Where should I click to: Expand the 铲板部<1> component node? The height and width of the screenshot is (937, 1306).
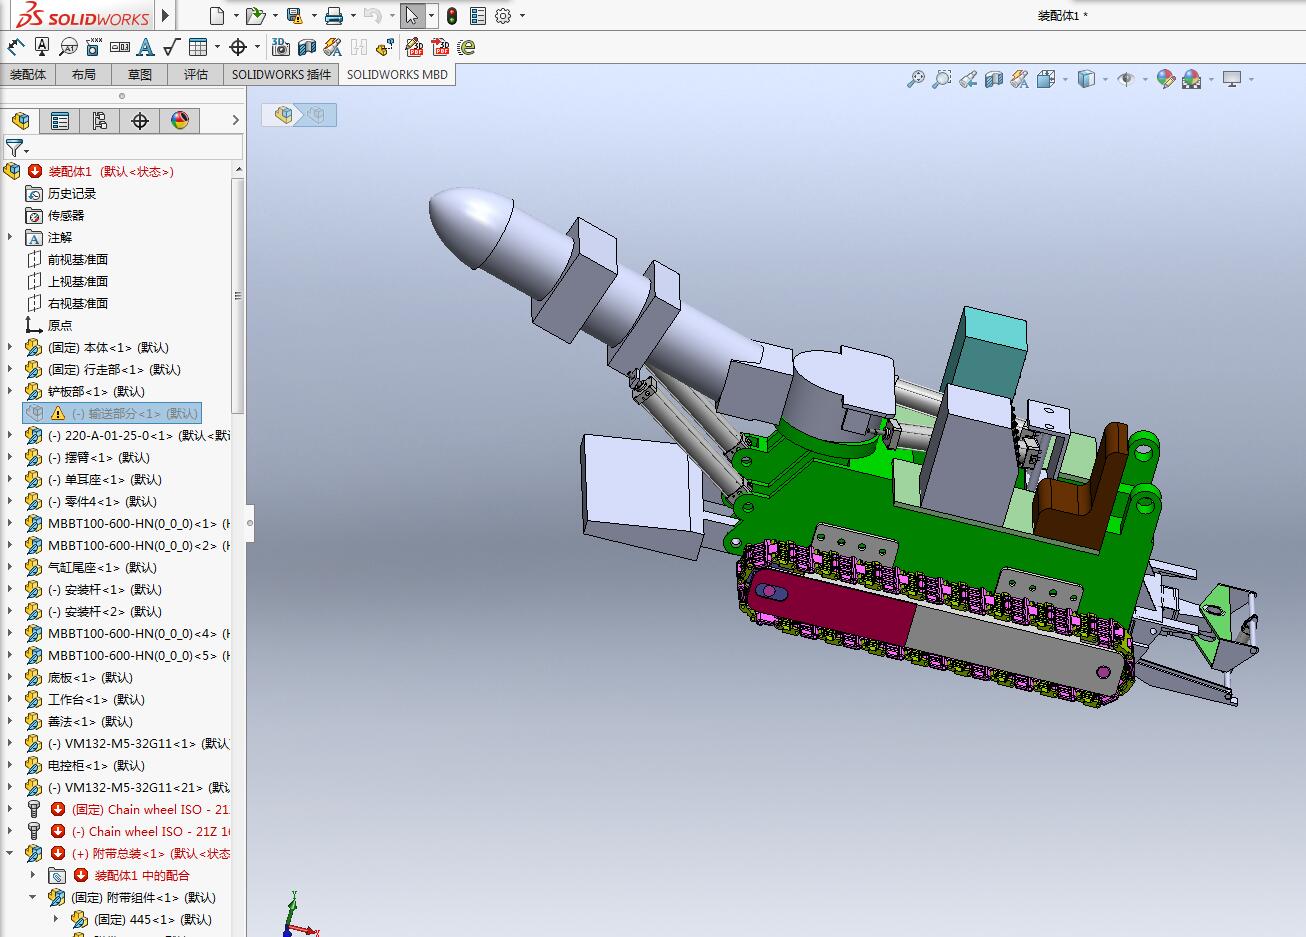tap(10, 391)
